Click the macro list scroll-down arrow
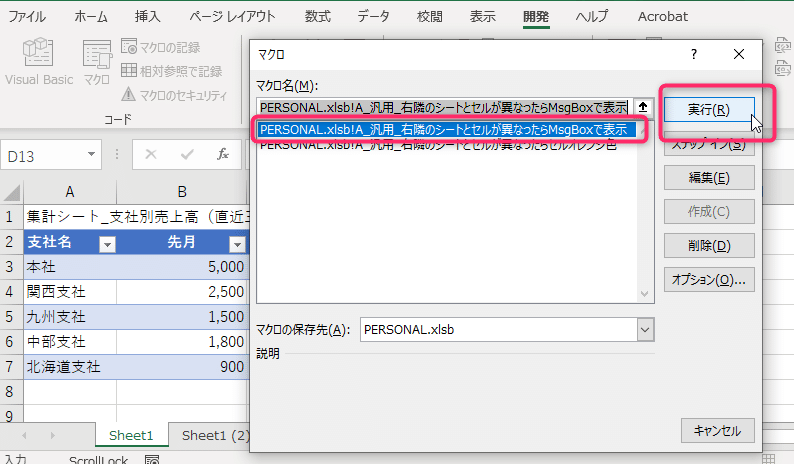794x464 pixels. pos(645,294)
